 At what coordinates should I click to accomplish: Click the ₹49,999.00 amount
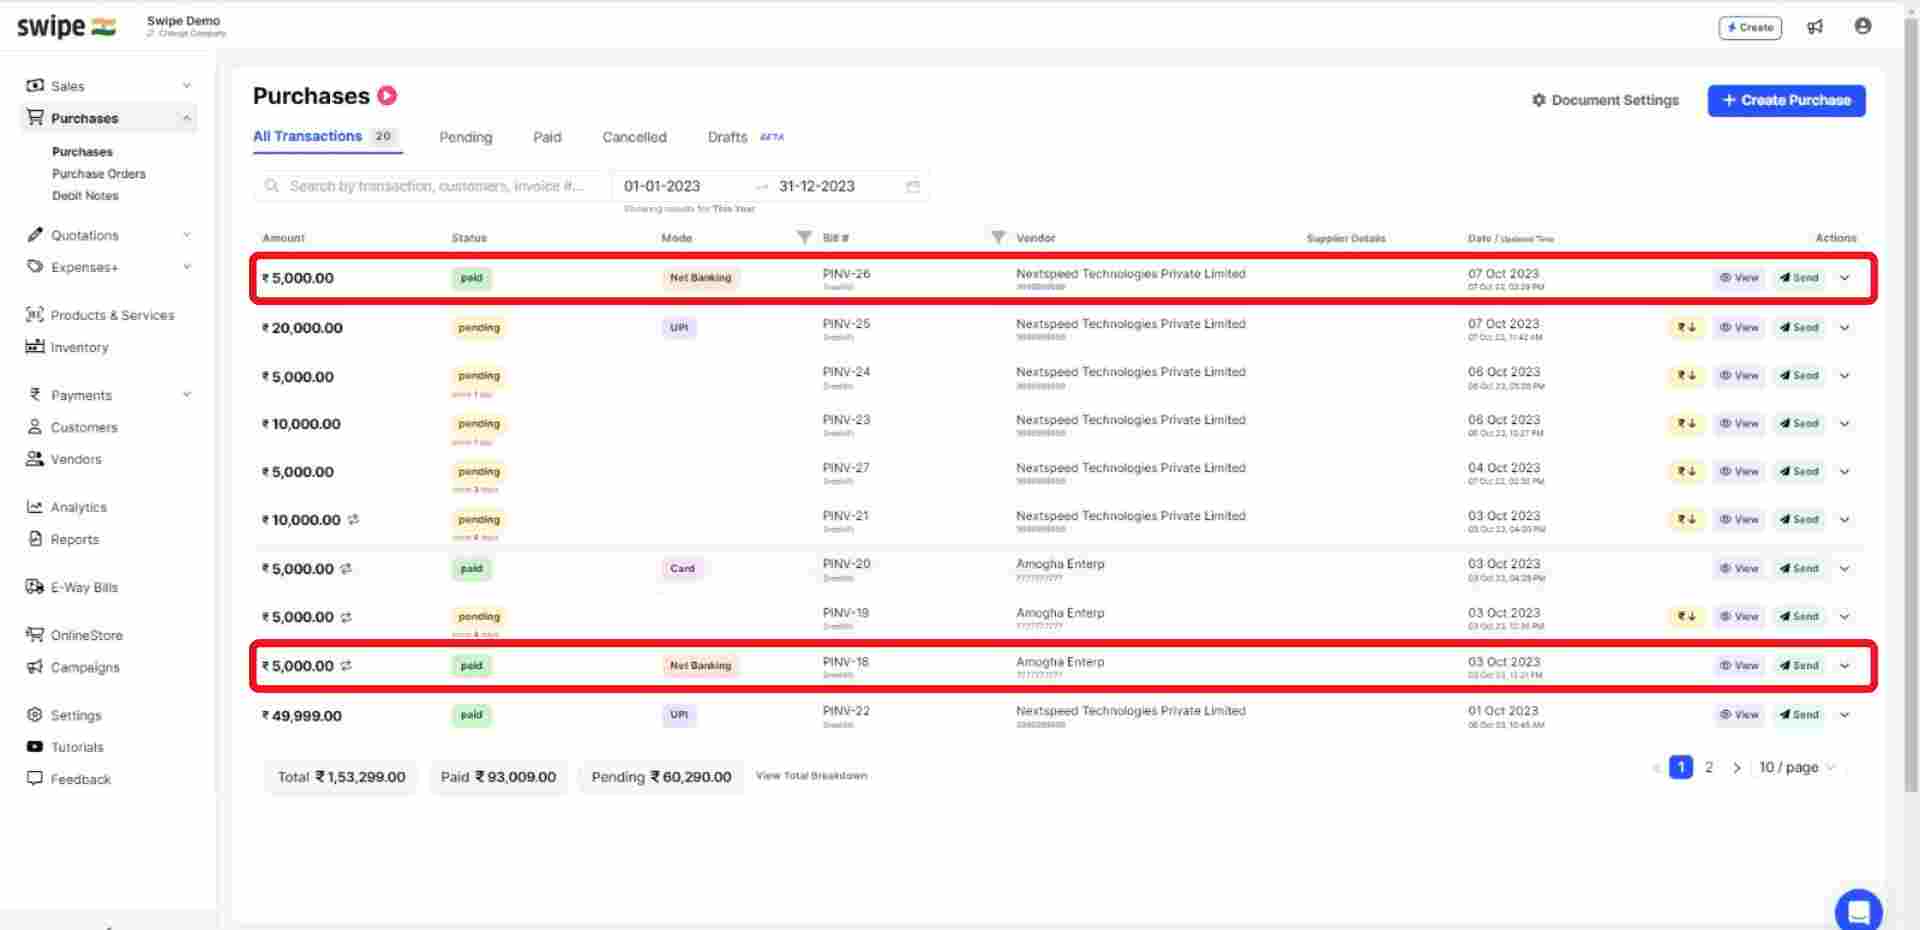pyautogui.click(x=302, y=716)
